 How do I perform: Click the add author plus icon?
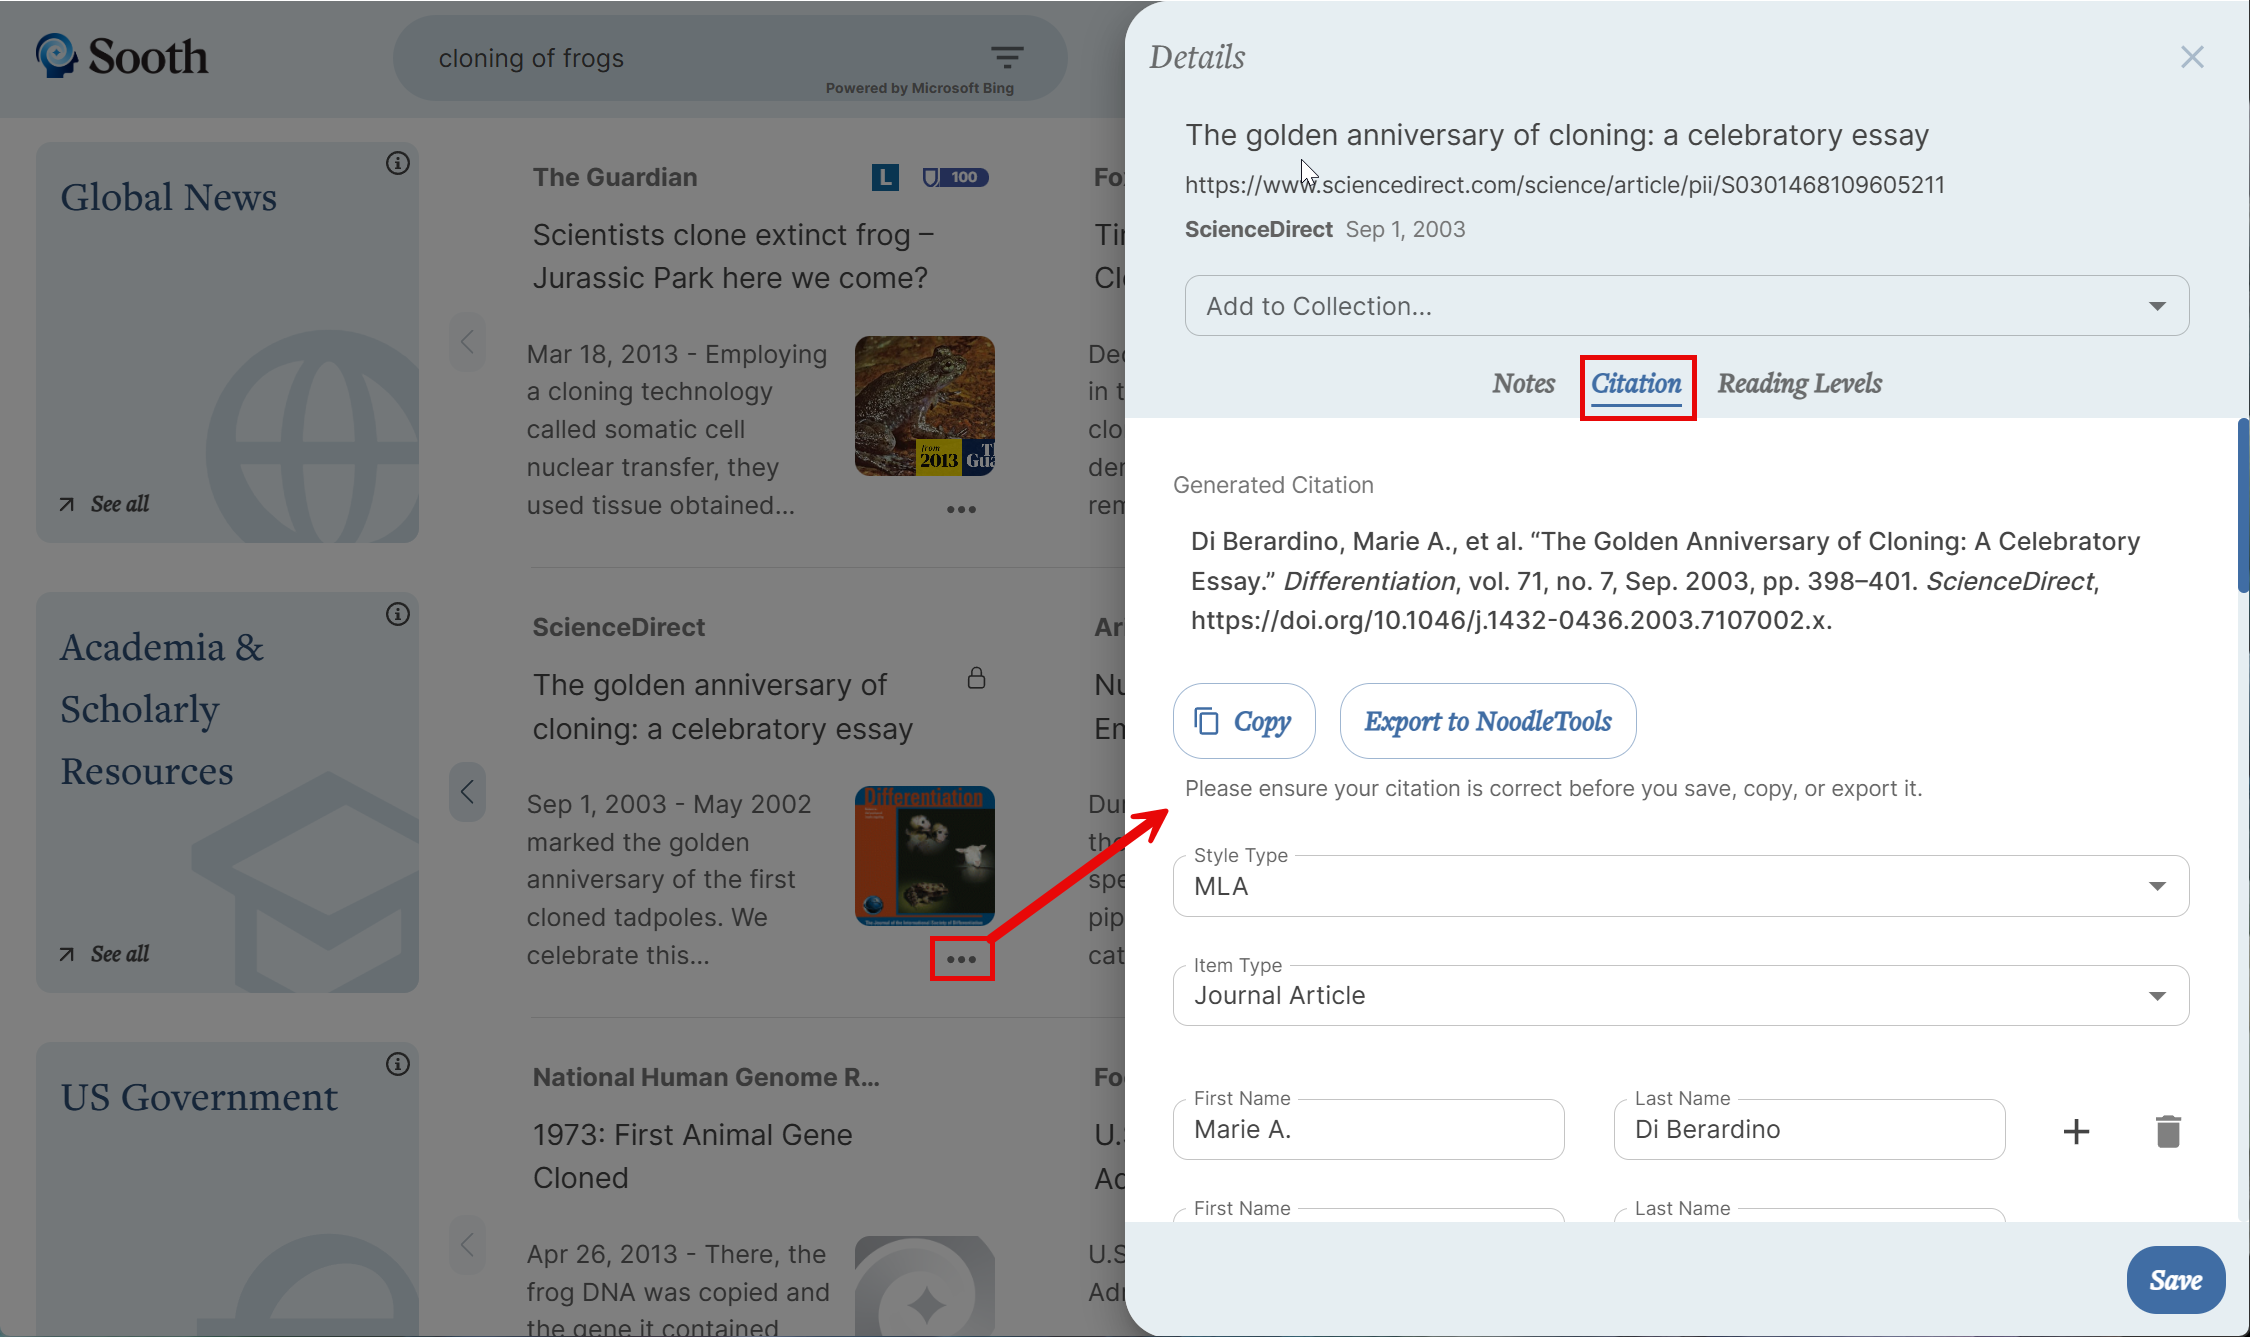click(x=2076, y=1131)
